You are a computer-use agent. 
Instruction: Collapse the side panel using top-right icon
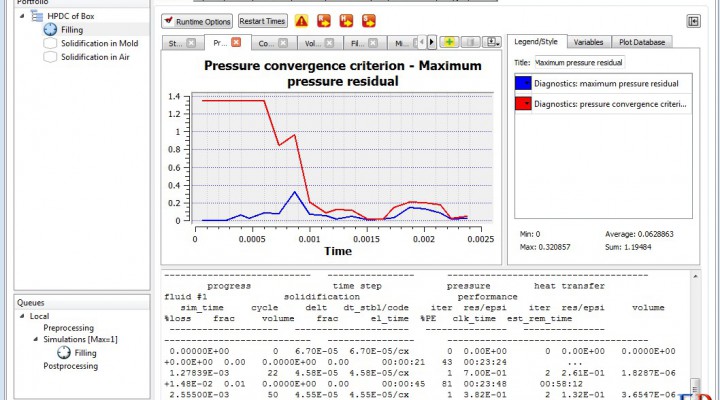point(693,21)
